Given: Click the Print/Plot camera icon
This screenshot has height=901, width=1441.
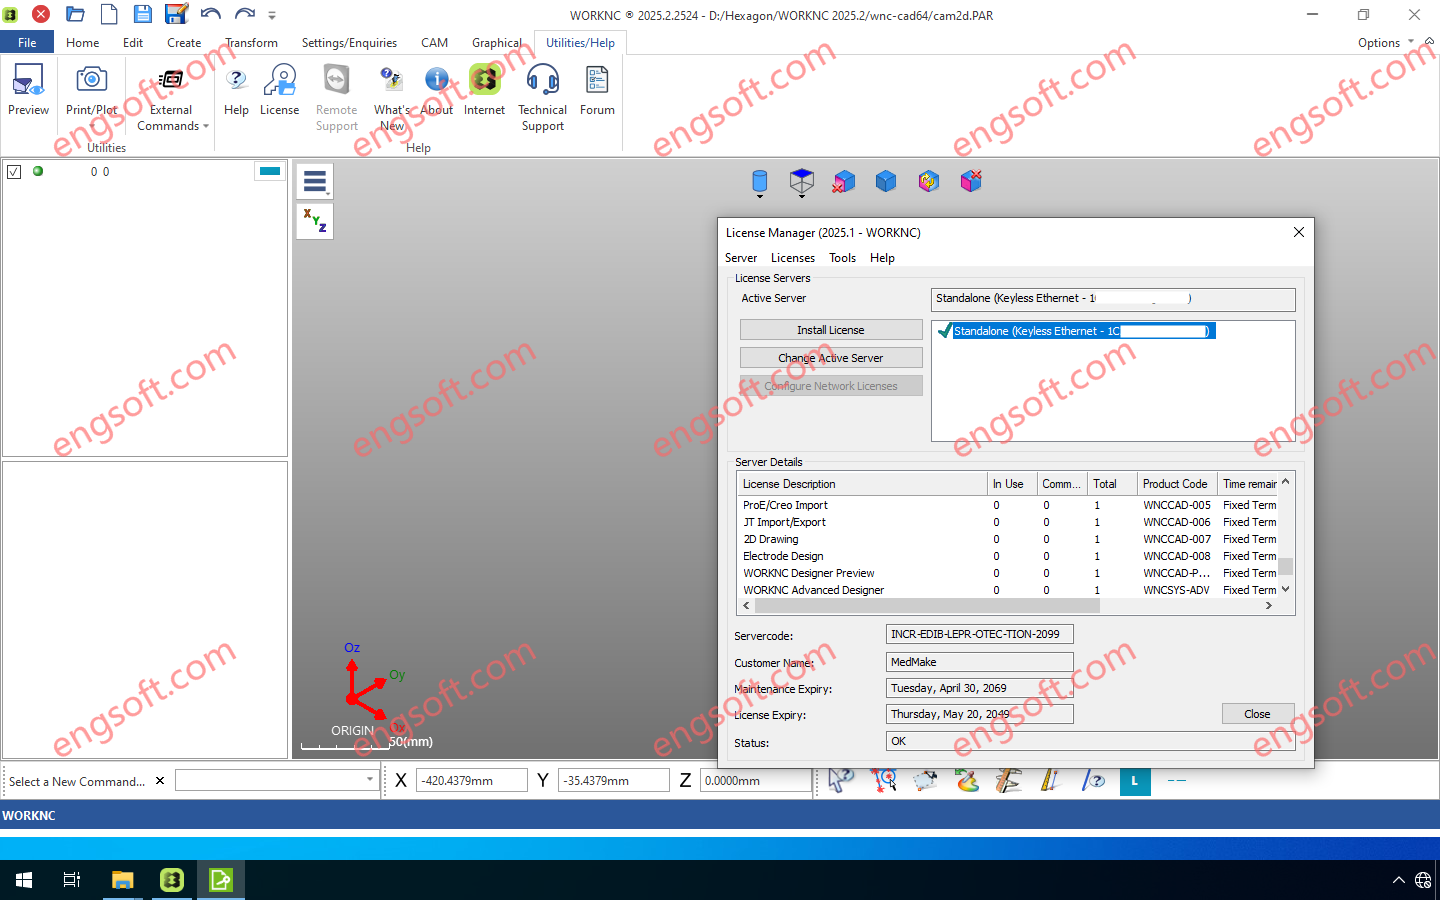Looking at the screenshot, I should pos(91,80).
